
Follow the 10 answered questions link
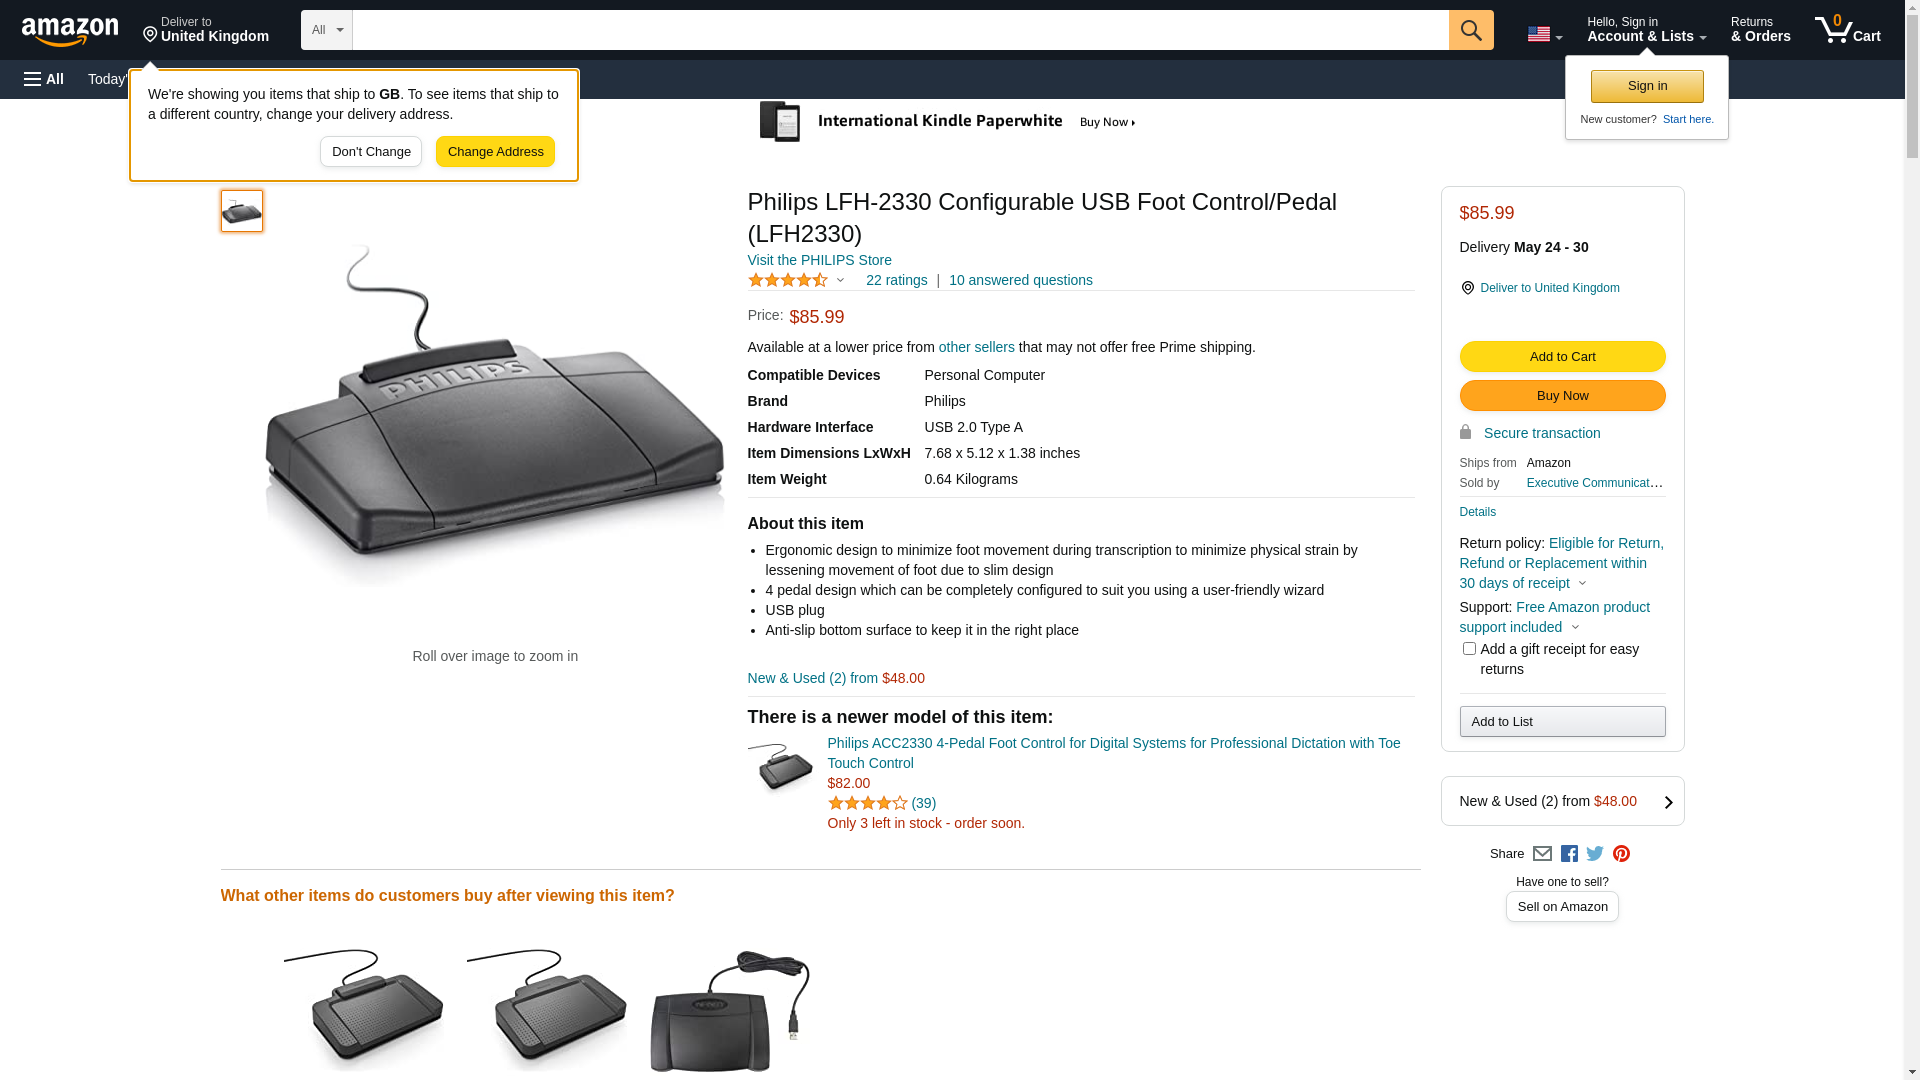pyautogui.click(x=1020, y=280)
